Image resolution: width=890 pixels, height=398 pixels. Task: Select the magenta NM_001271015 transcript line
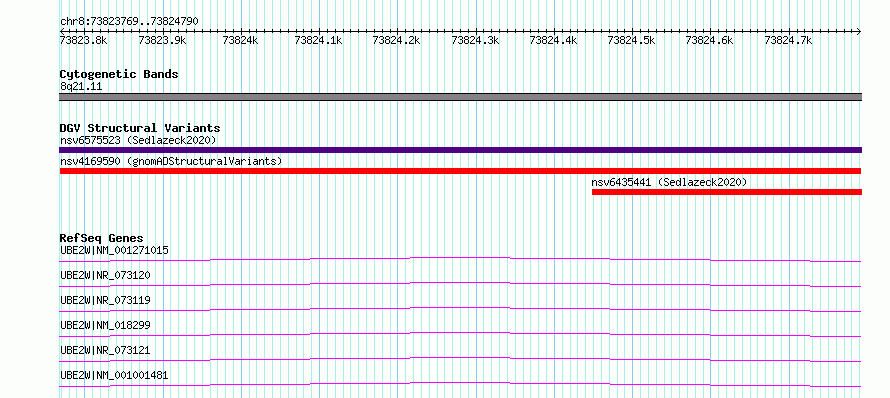coord(460,259)
